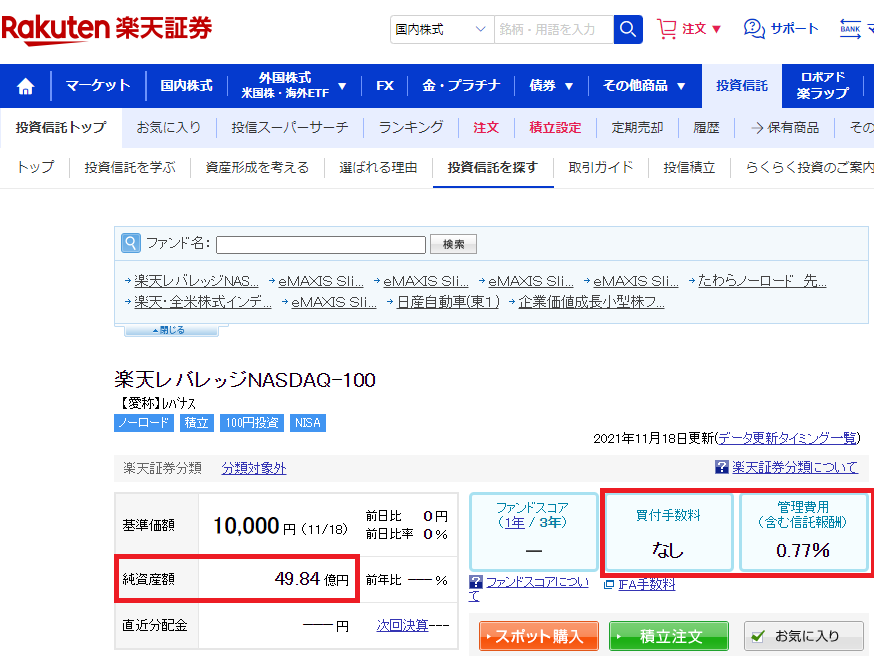Image resolution: width=874 pixels, height=656 pixels.
Task: Open 資産形成を考える
Action: [x=257, y=167]
